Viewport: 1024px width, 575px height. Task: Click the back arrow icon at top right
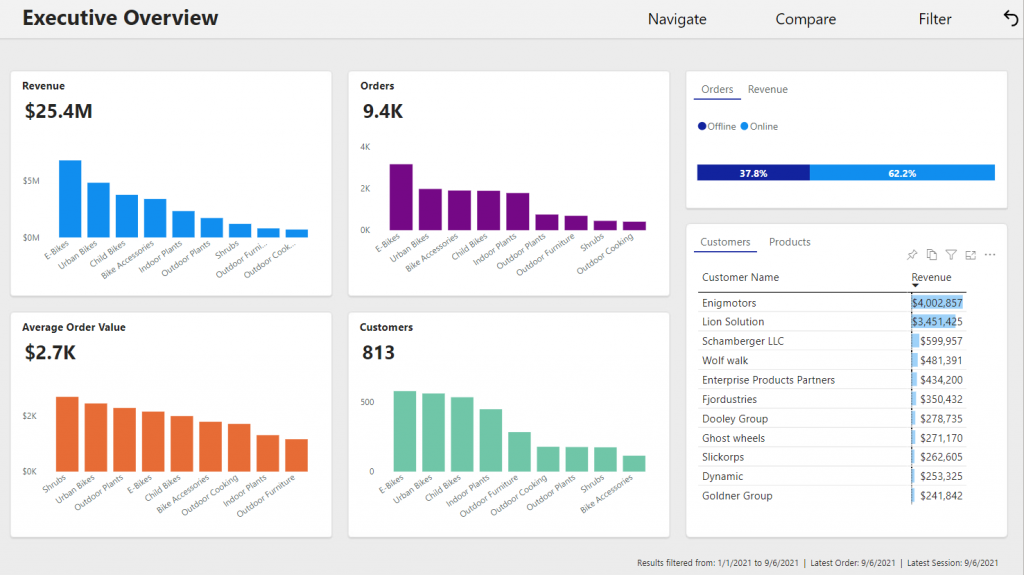click(x=1010, y=18)
